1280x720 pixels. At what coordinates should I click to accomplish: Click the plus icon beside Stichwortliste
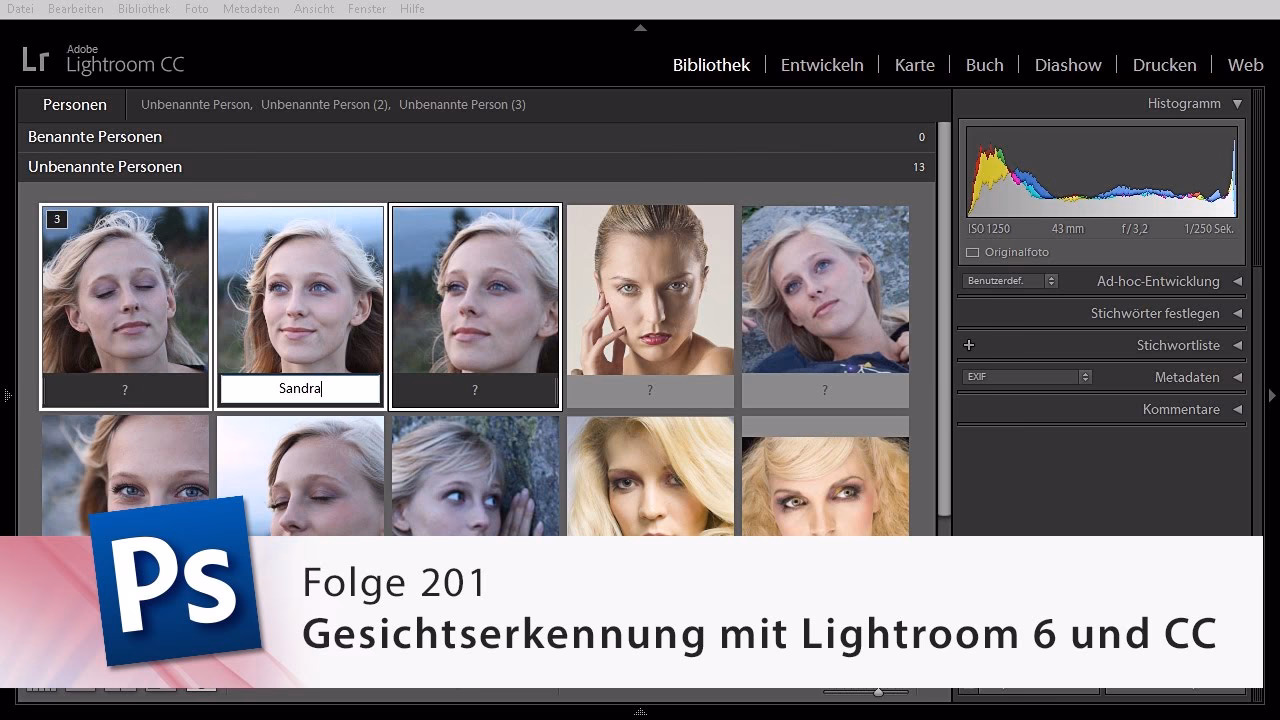click(x=968, y=345)
